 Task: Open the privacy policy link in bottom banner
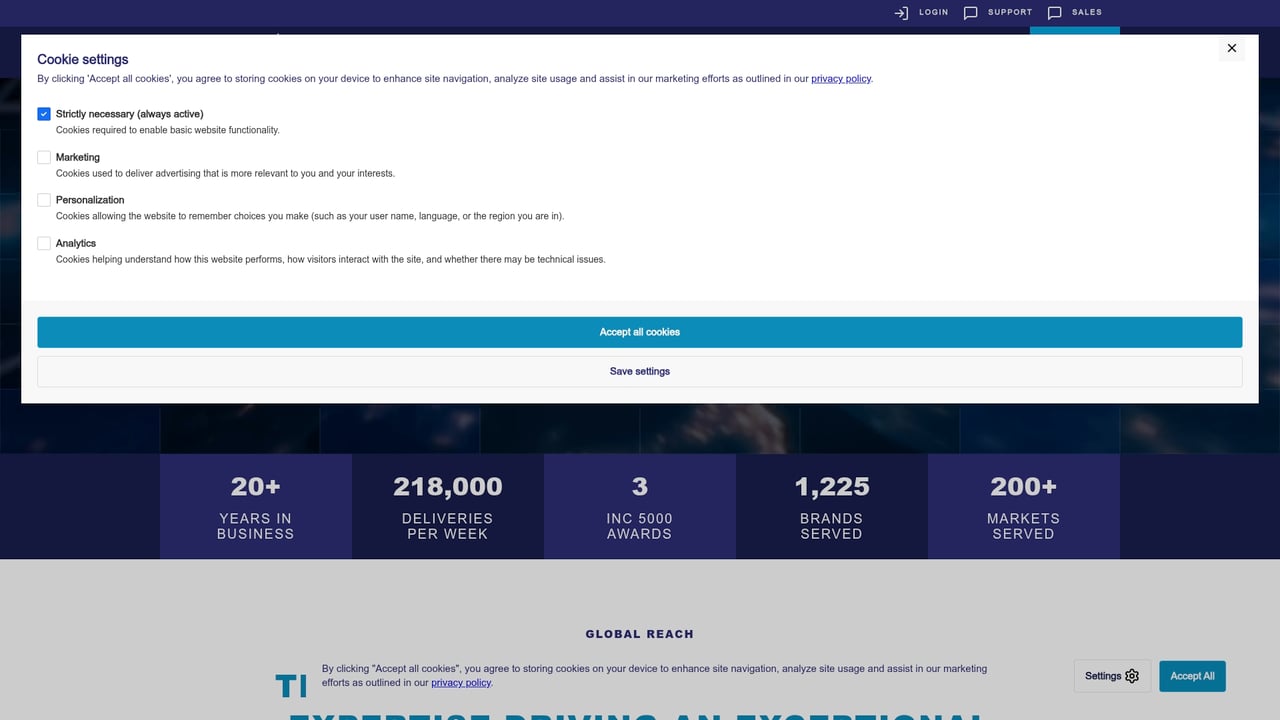(x=460, y=683)
